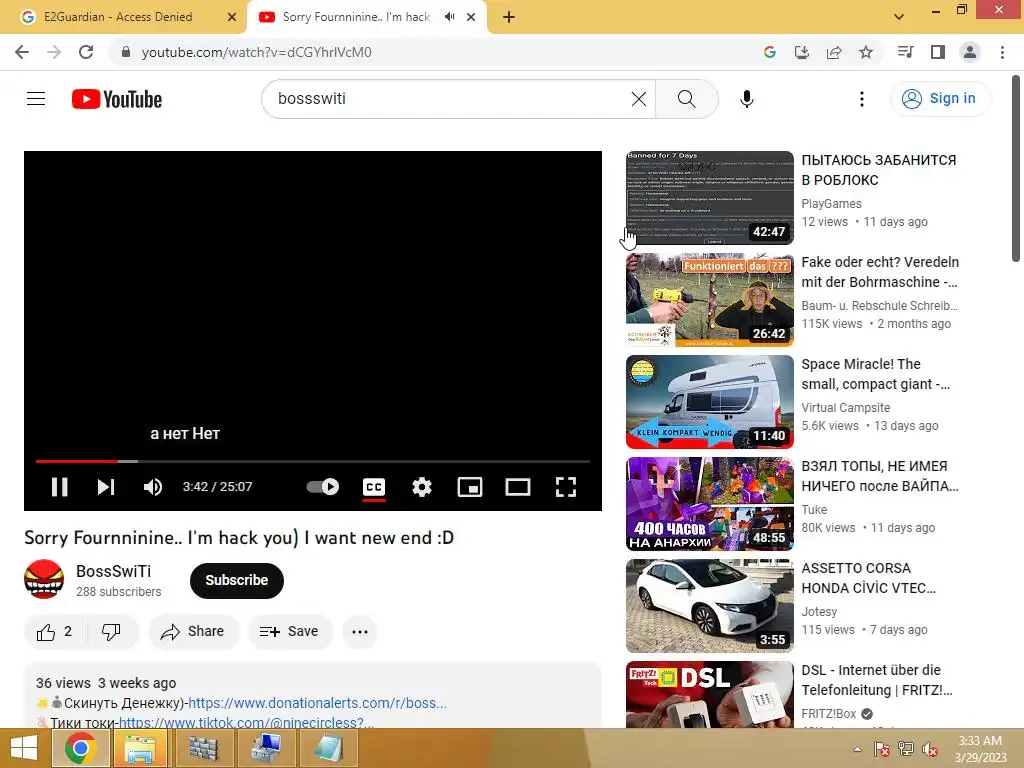Click the taskbar volume icon
This screenshot has height=768, width=1024.
click(x=930, y=749)
